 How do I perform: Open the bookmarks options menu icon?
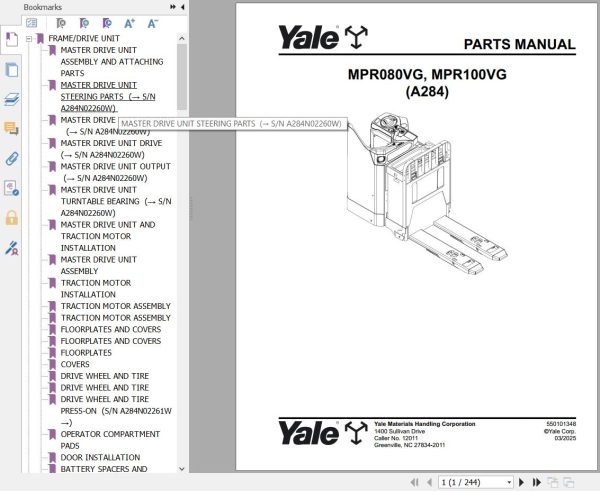32,23
